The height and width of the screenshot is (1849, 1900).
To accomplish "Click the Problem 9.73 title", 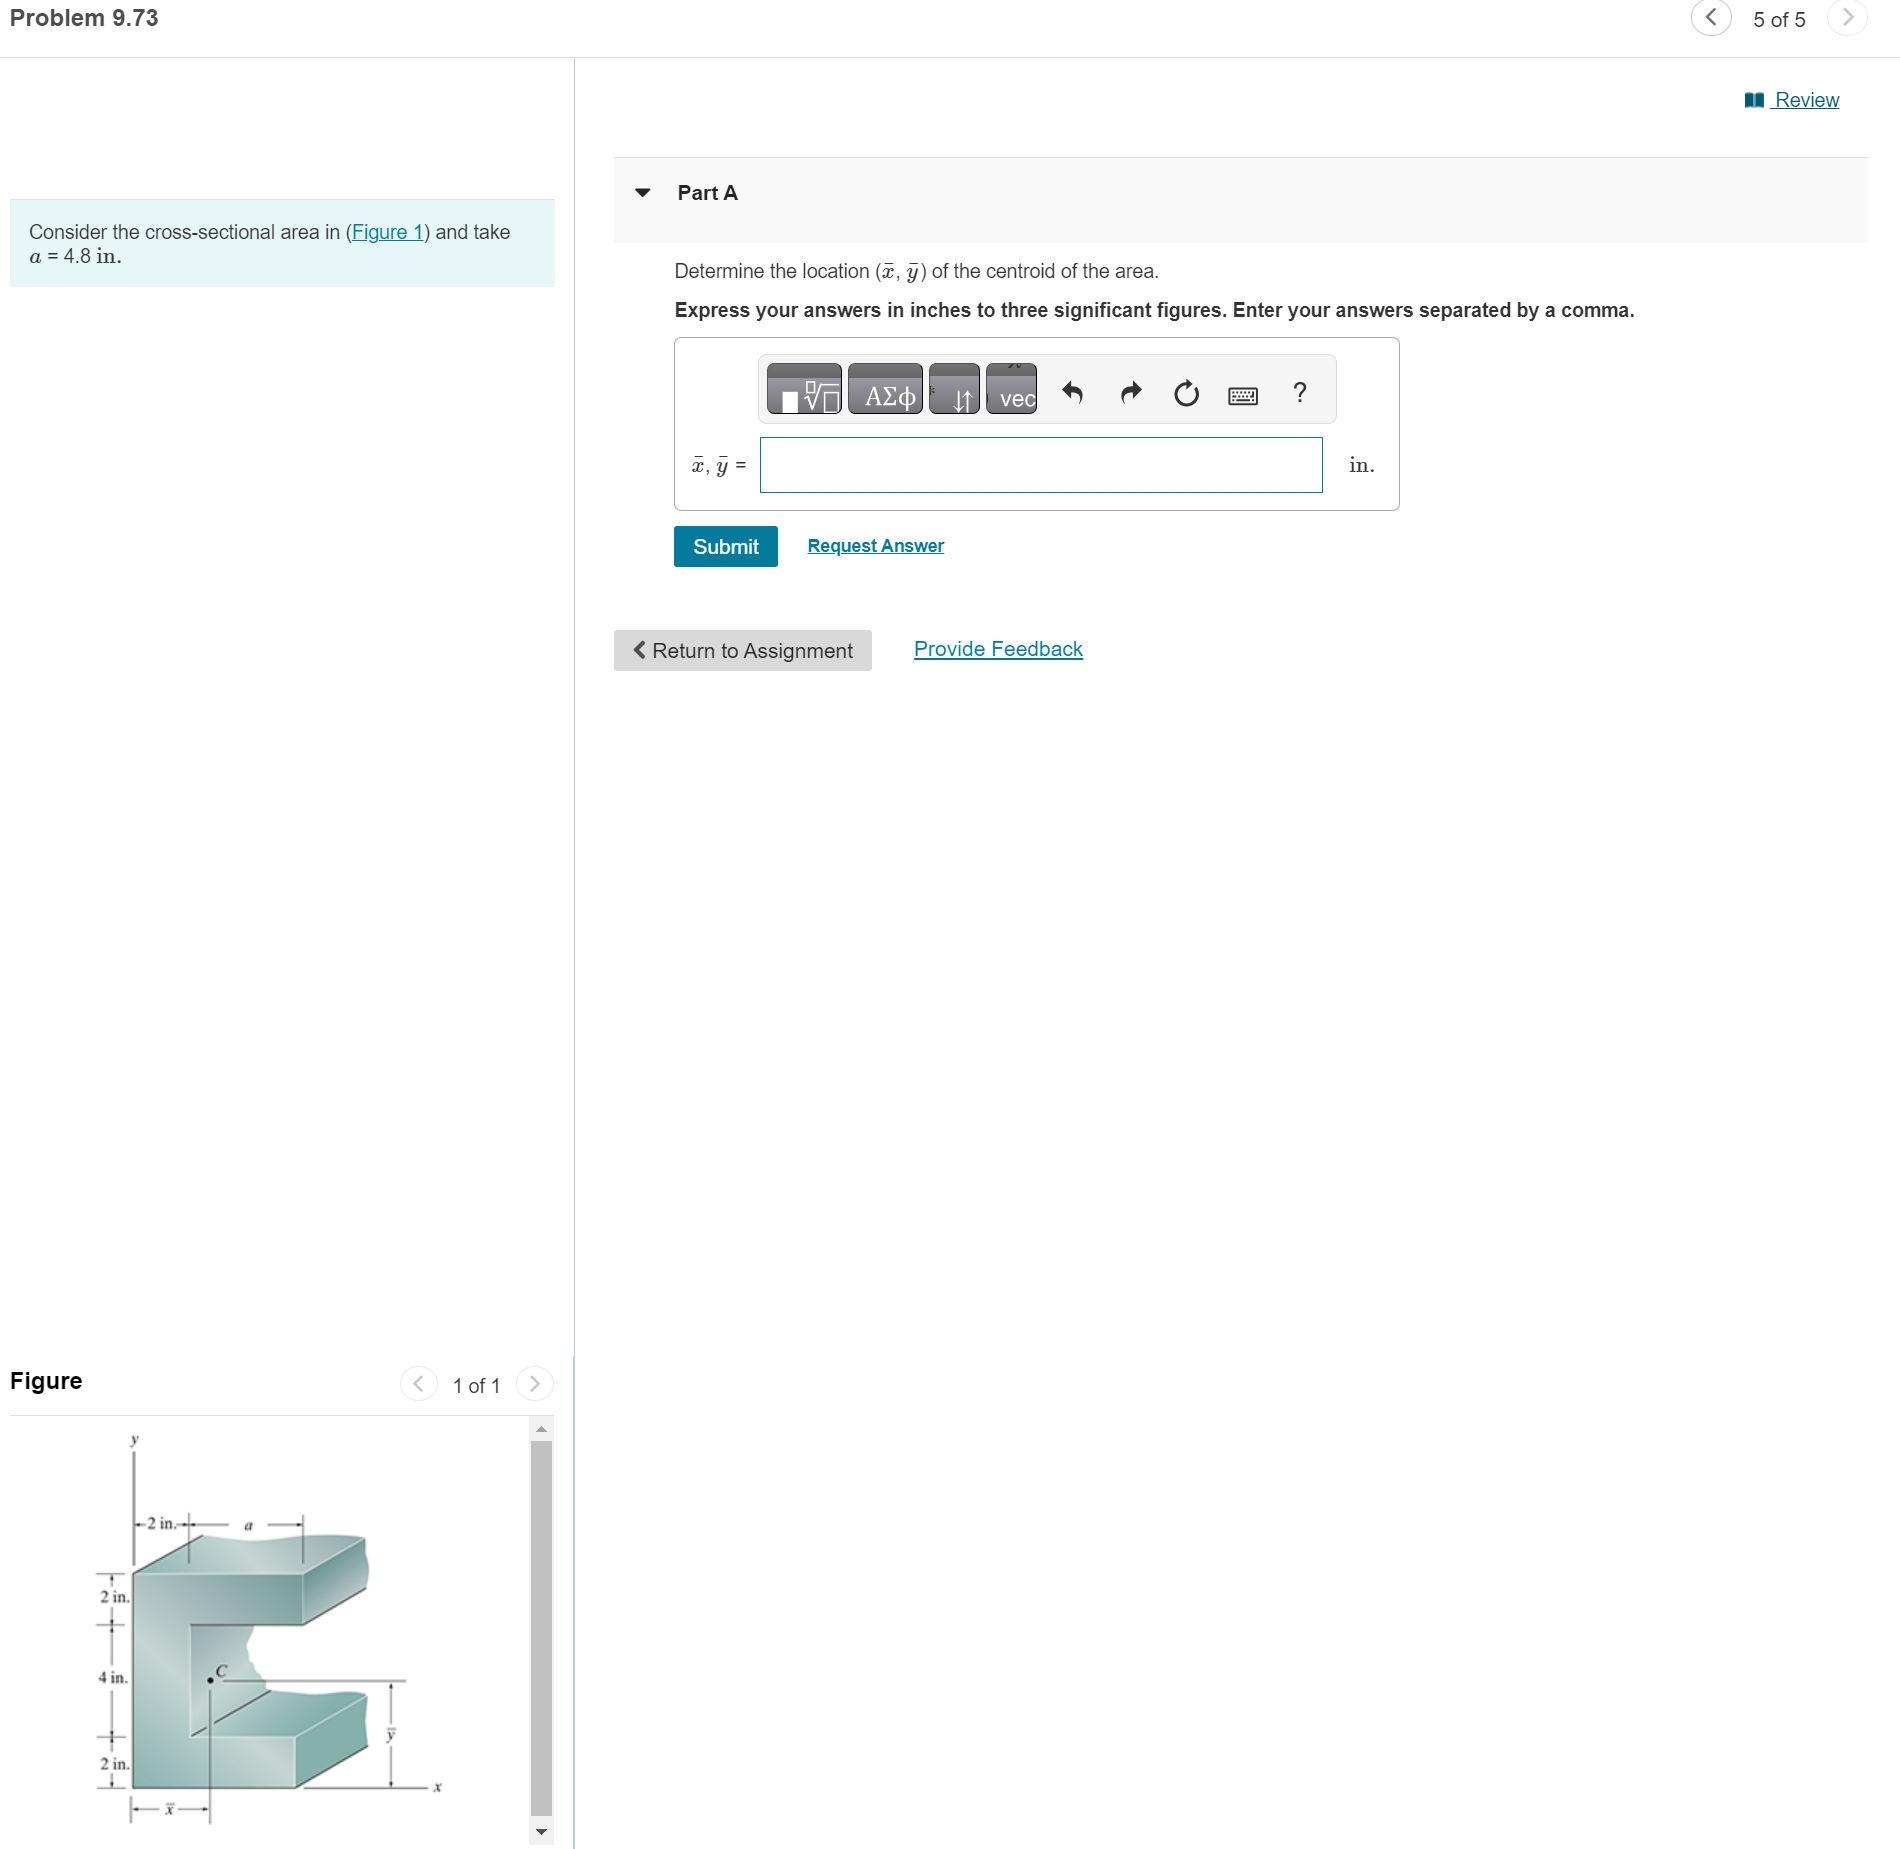I will click(x=84, y=18).
